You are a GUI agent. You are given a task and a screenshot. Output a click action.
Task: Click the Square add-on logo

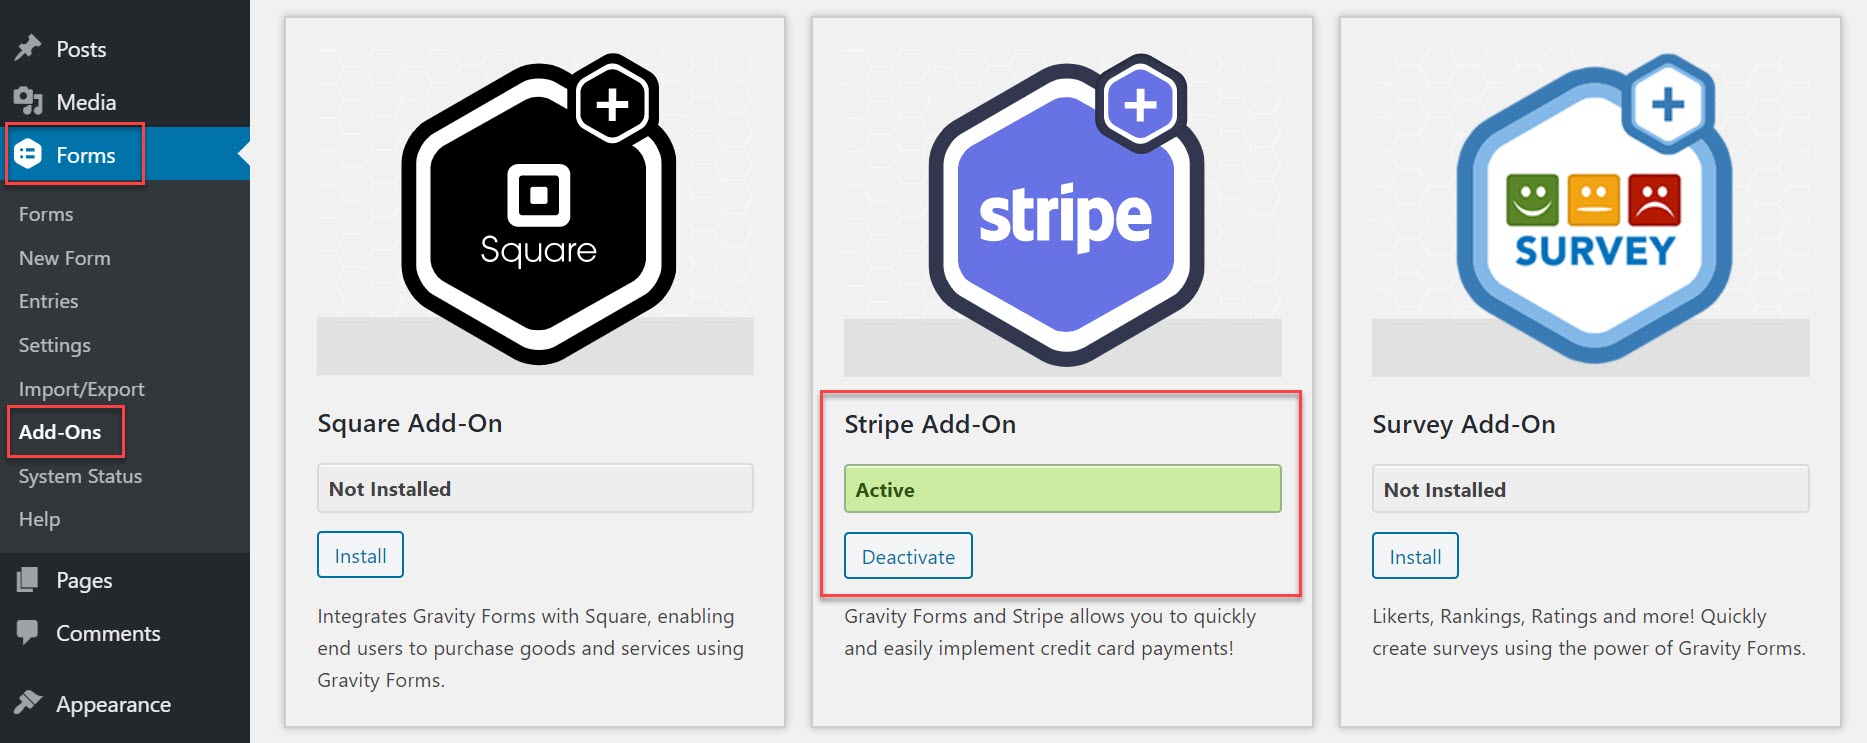pos(538,208)
